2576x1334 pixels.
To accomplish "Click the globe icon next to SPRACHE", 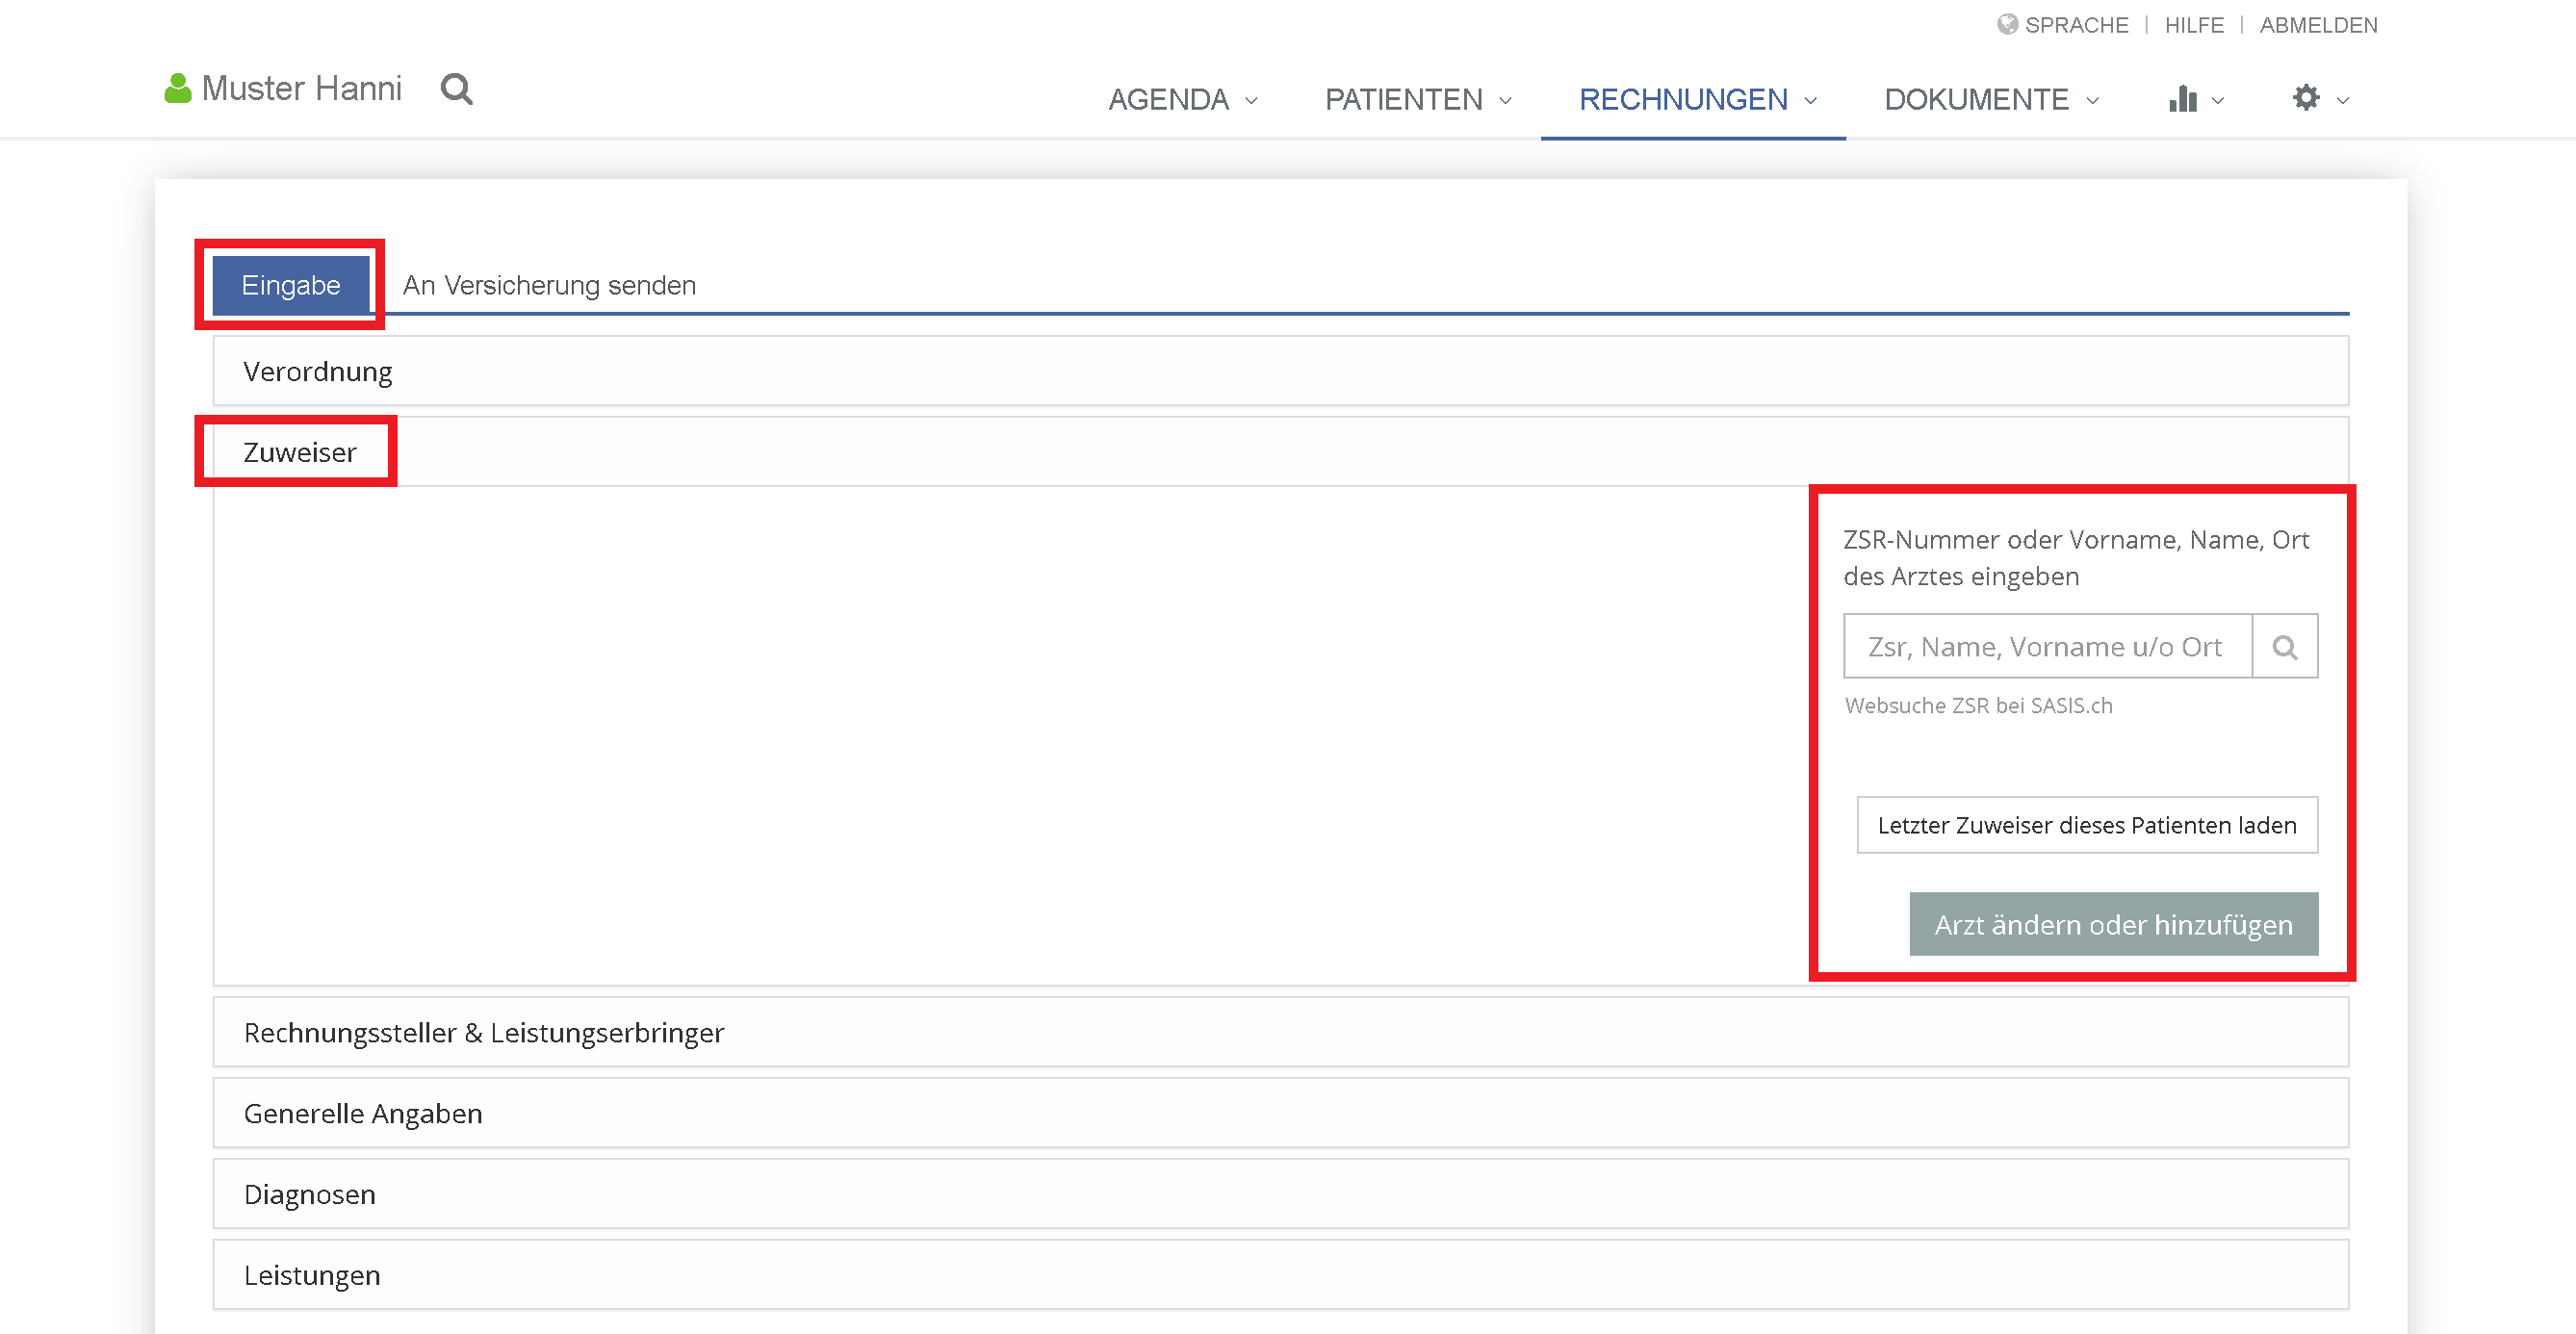I will [2007, 24].
